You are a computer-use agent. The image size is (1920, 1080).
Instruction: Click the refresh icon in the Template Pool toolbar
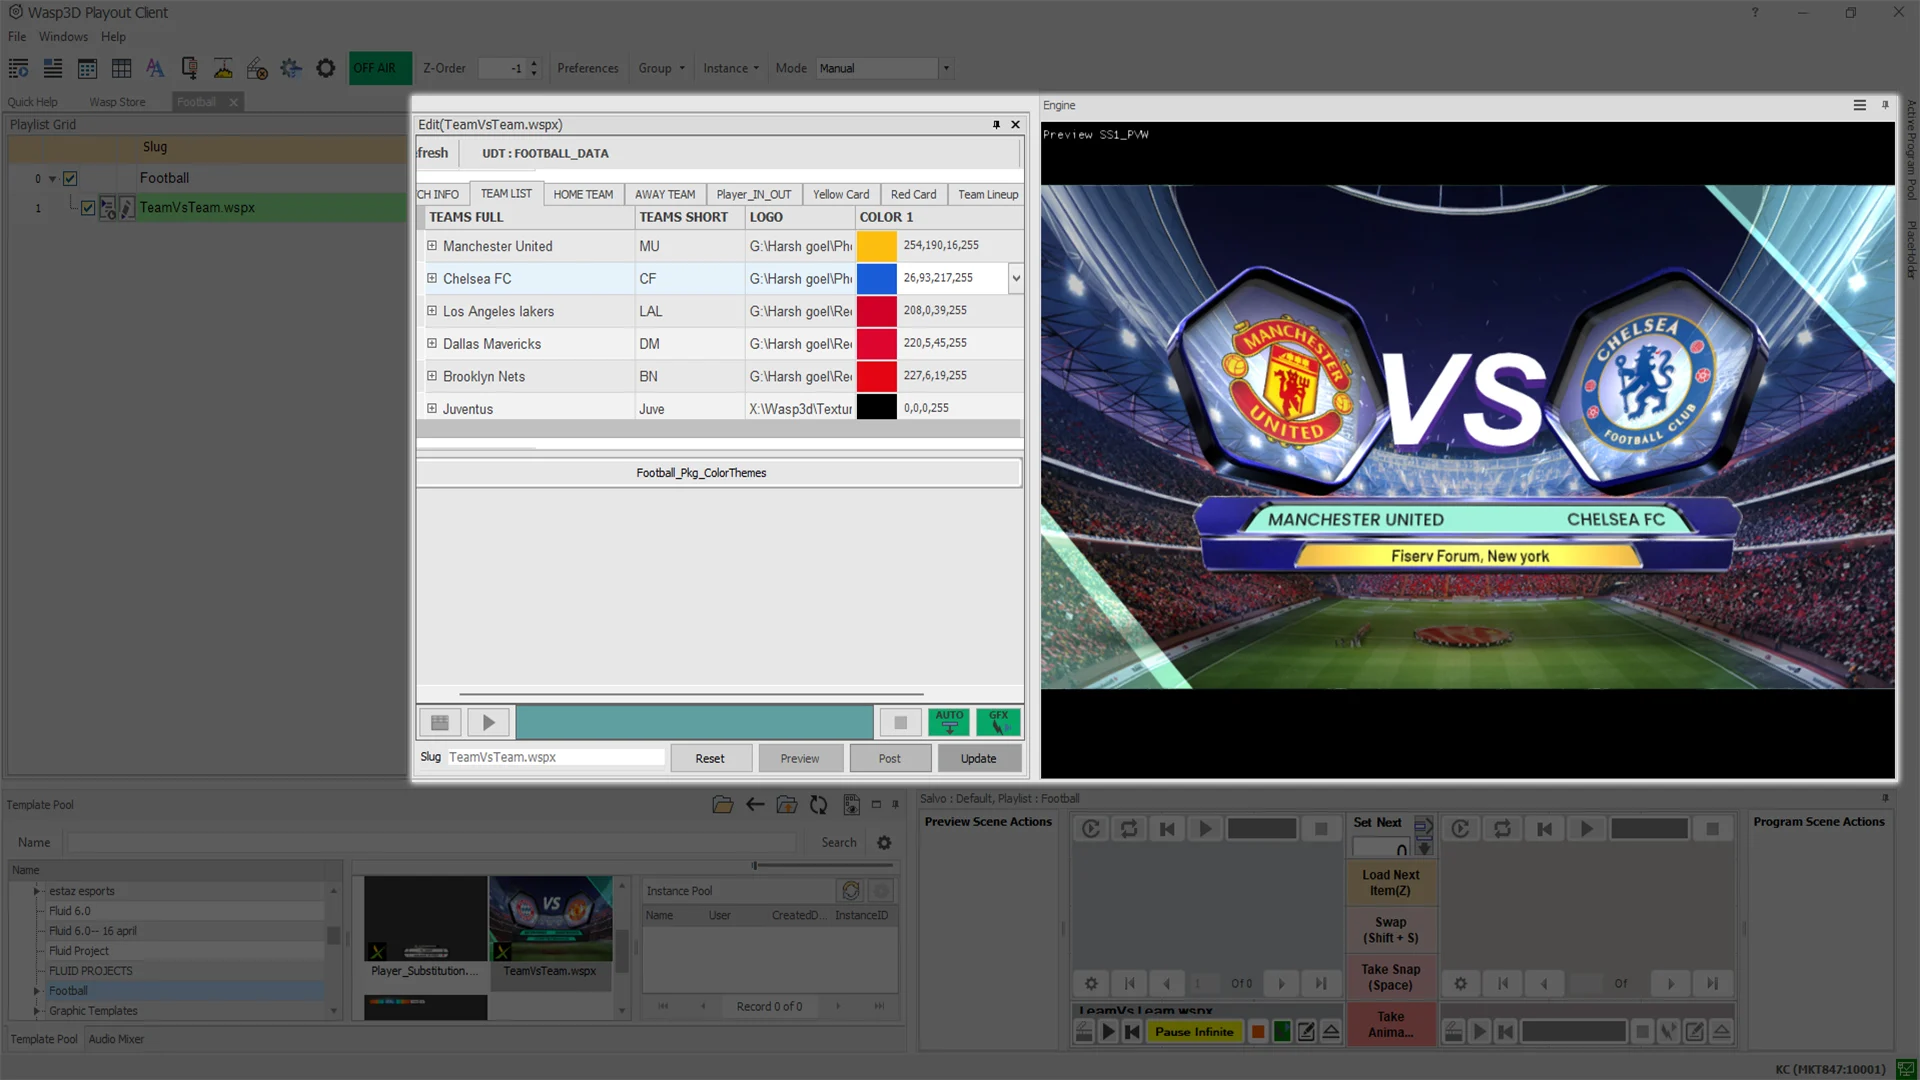click(x=818, y=805)
